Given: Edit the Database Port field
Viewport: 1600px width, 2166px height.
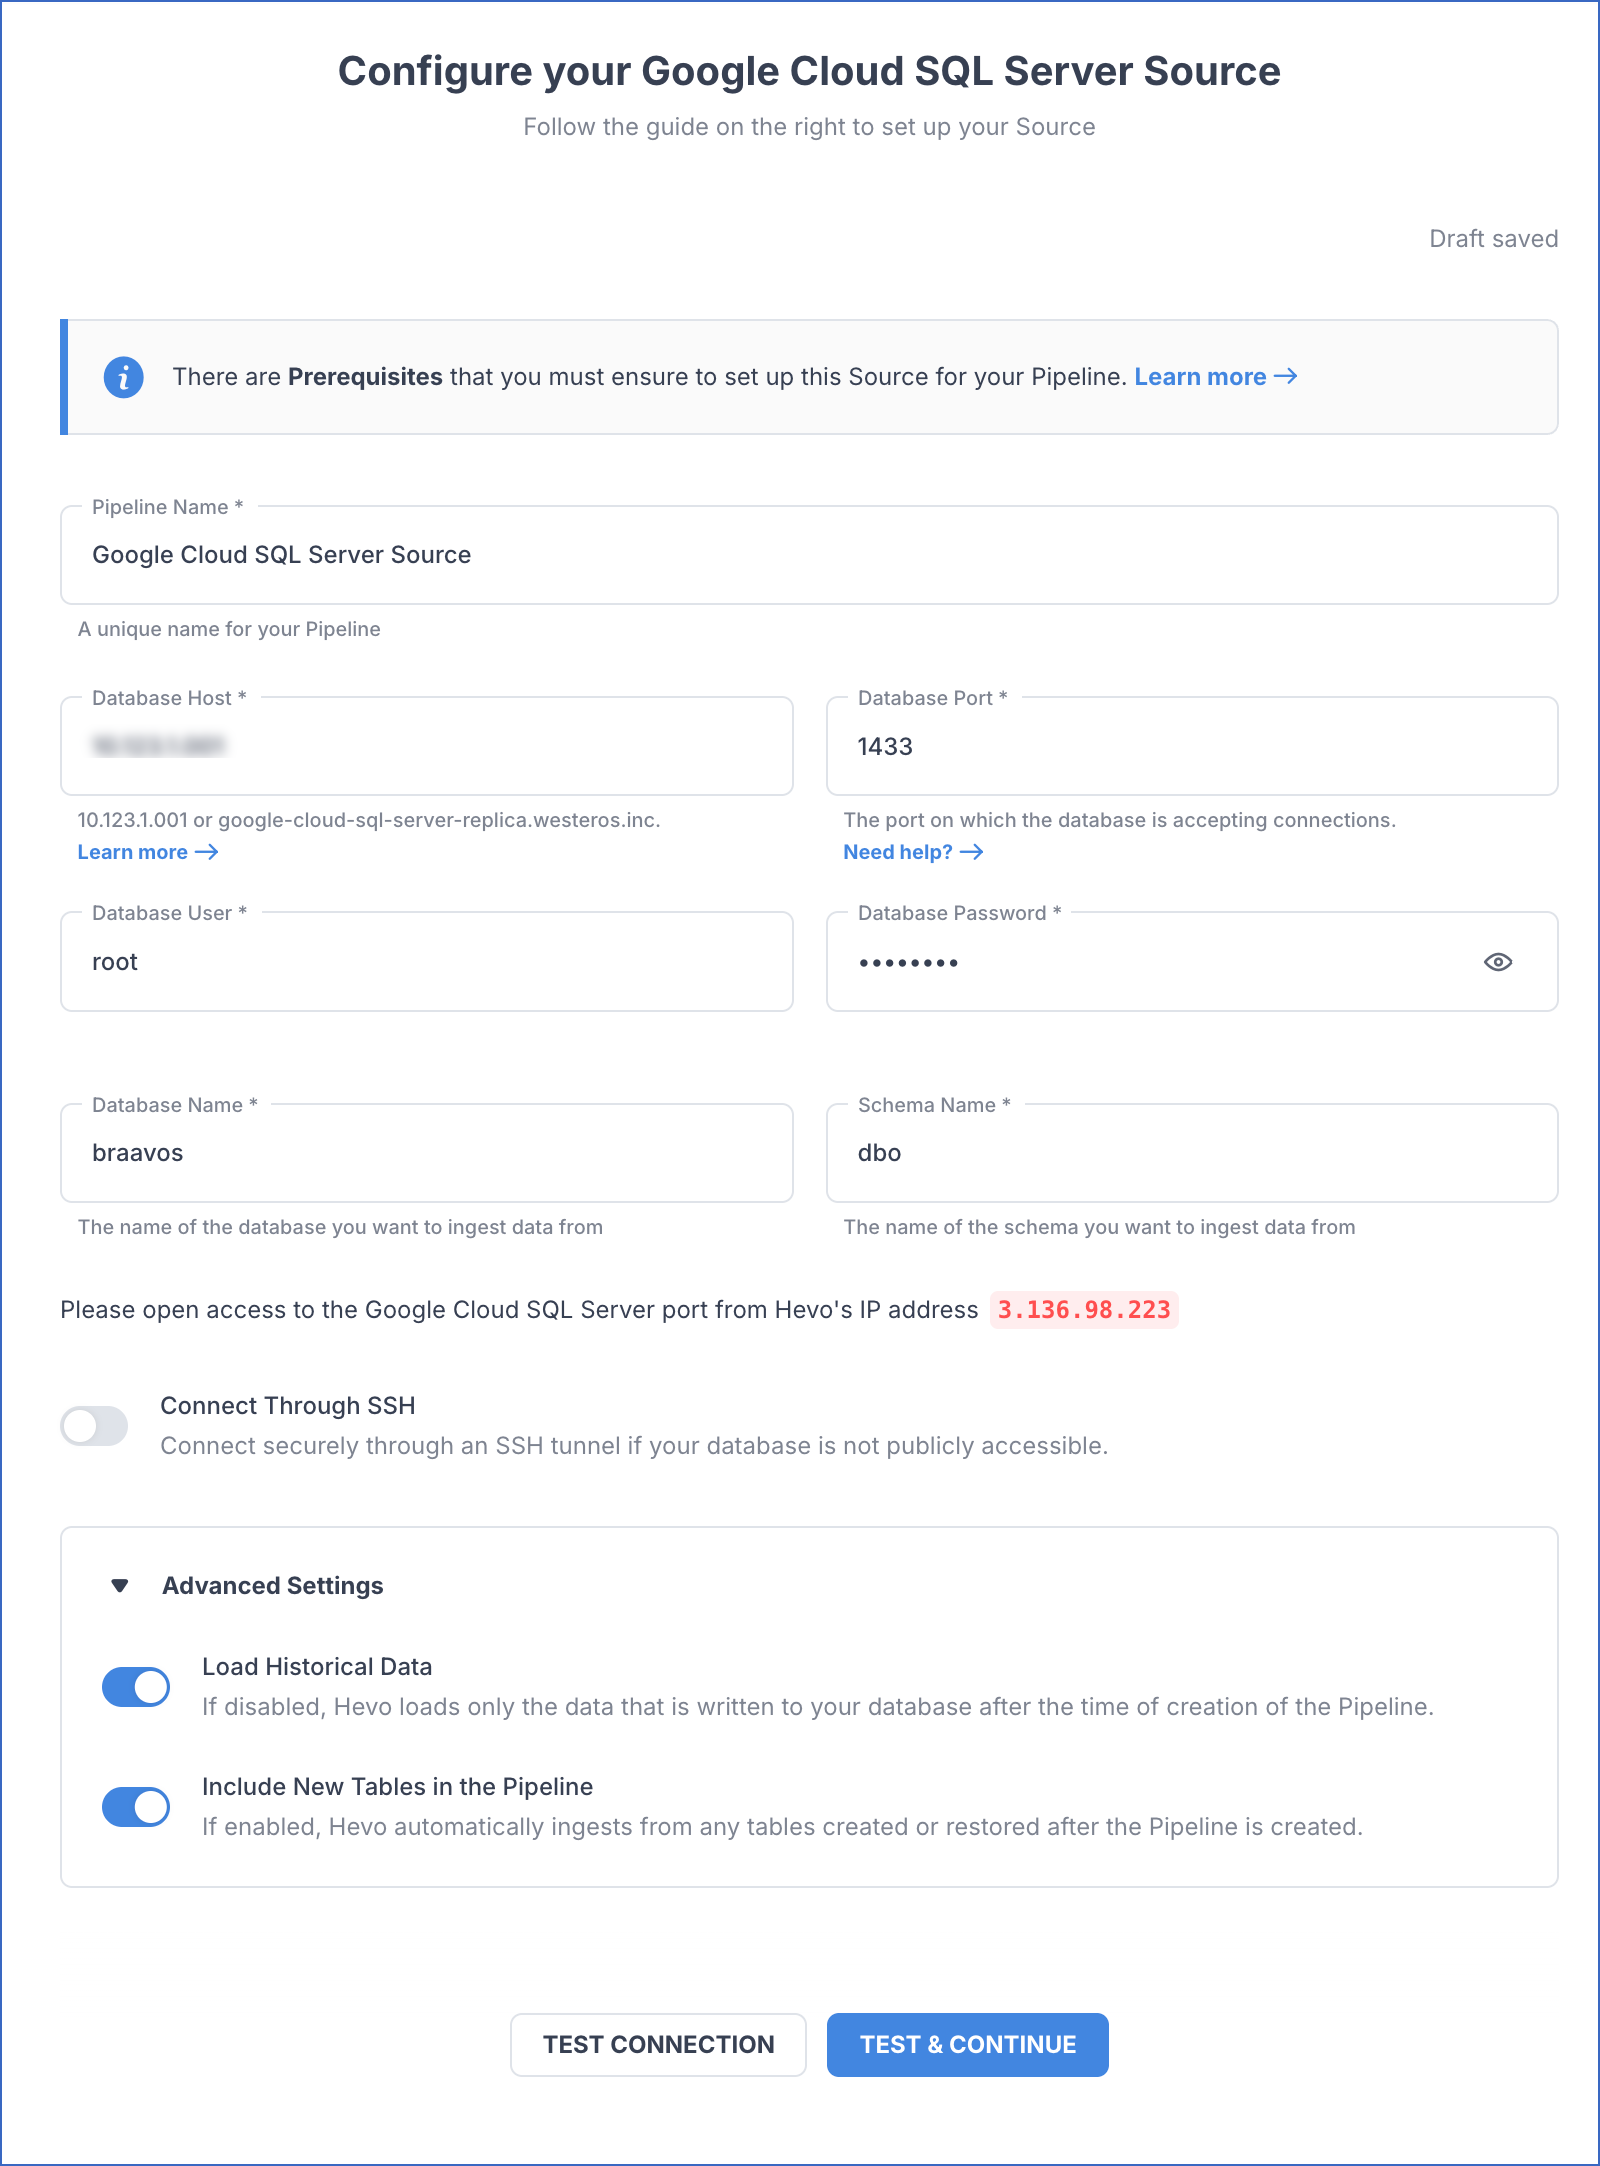Looking at the screenshot, I should click(x=1190, y=747).
